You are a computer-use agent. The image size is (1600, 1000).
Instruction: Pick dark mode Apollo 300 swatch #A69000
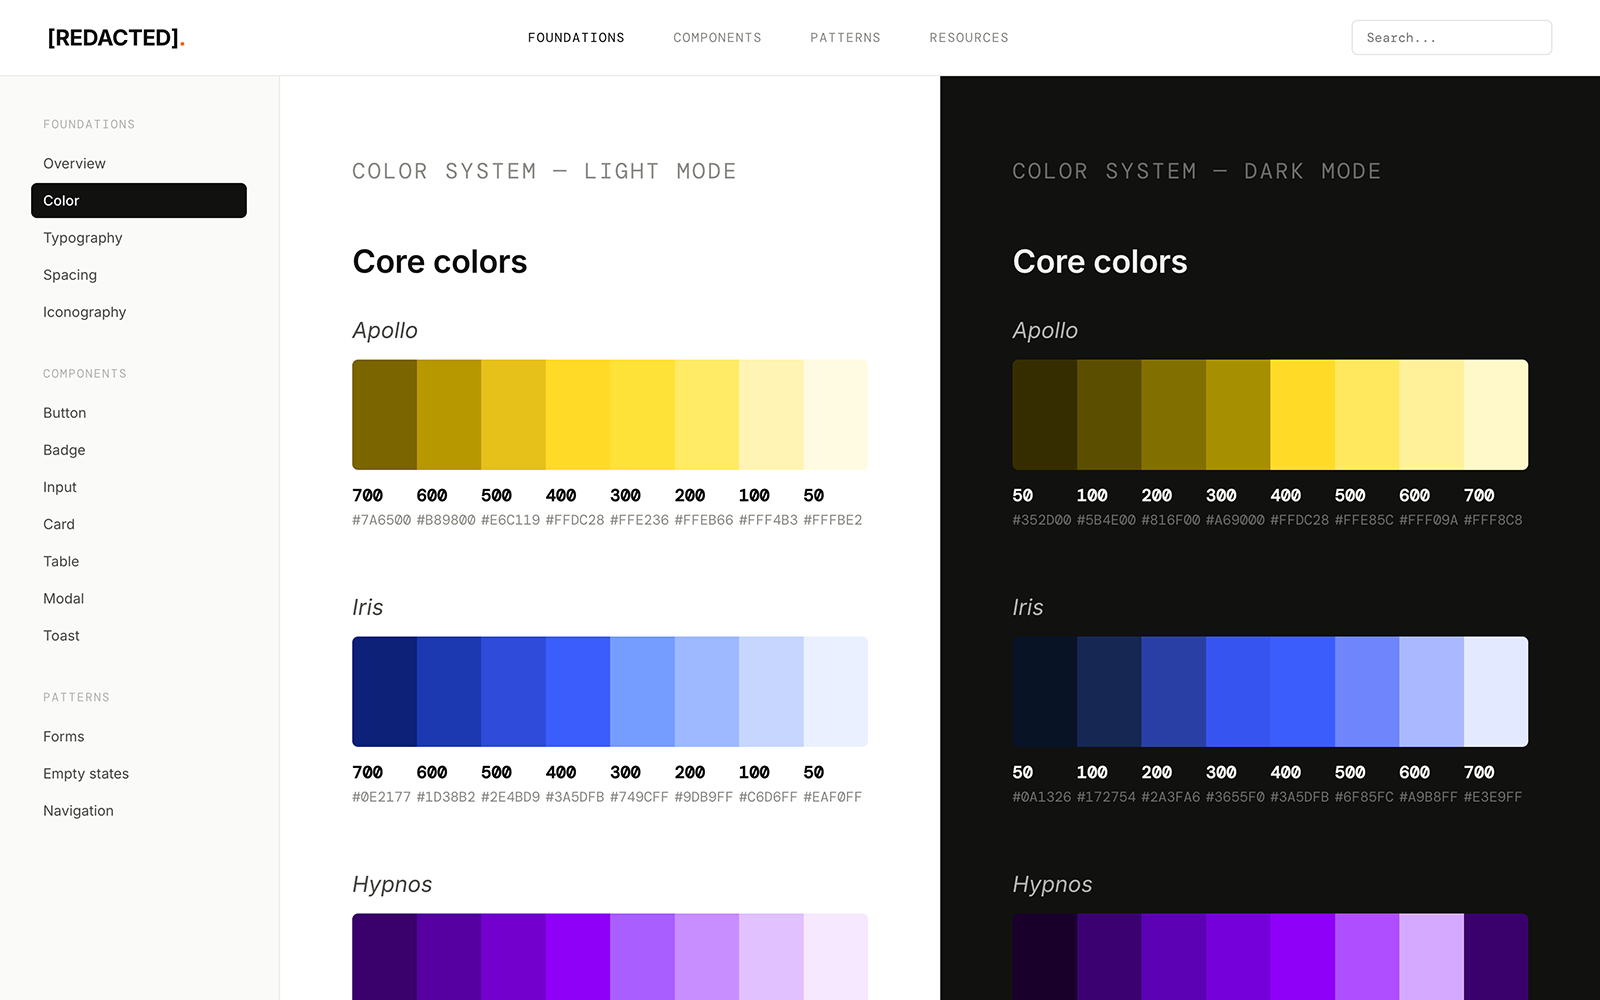coord(1238,415)
